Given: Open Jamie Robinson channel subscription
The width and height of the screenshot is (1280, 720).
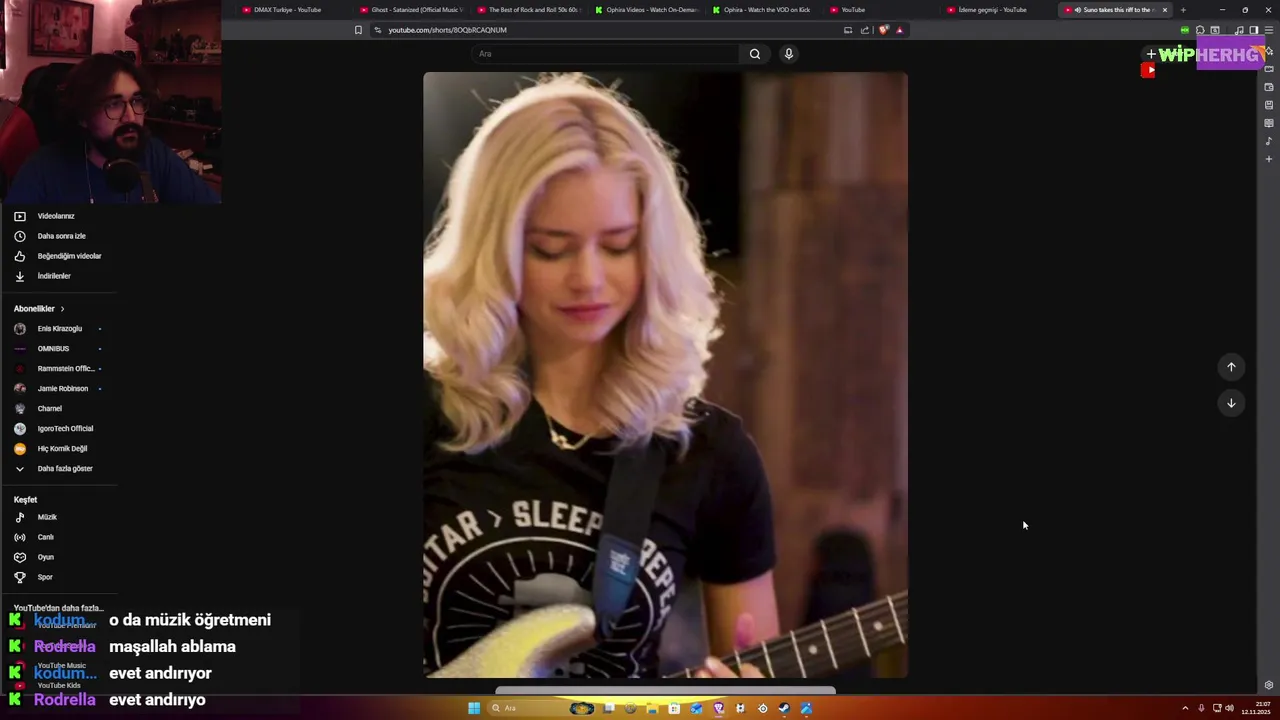Looking at the screenshot, I should (63, 389).
